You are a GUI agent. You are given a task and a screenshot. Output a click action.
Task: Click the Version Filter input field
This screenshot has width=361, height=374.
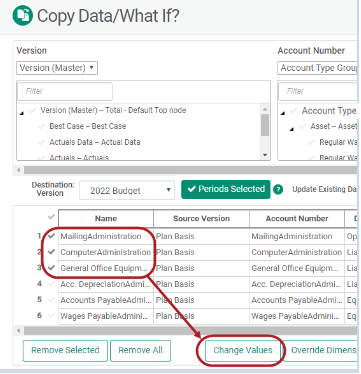click(65, 91)
